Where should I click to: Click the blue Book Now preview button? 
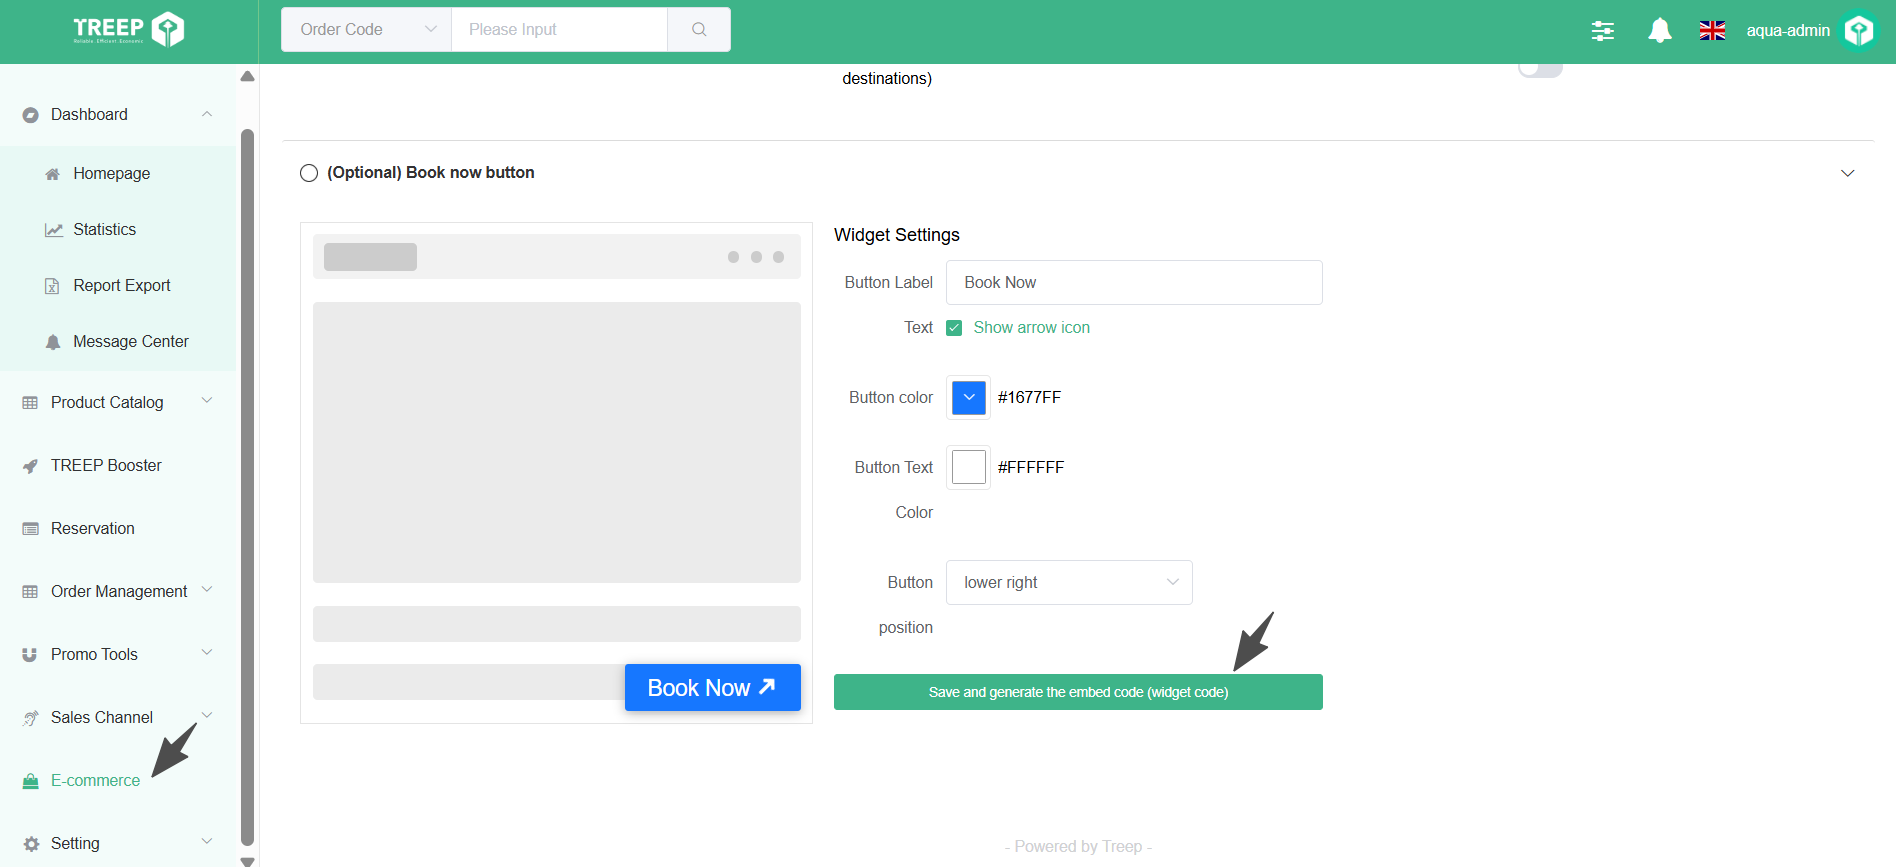pos(713,688)
